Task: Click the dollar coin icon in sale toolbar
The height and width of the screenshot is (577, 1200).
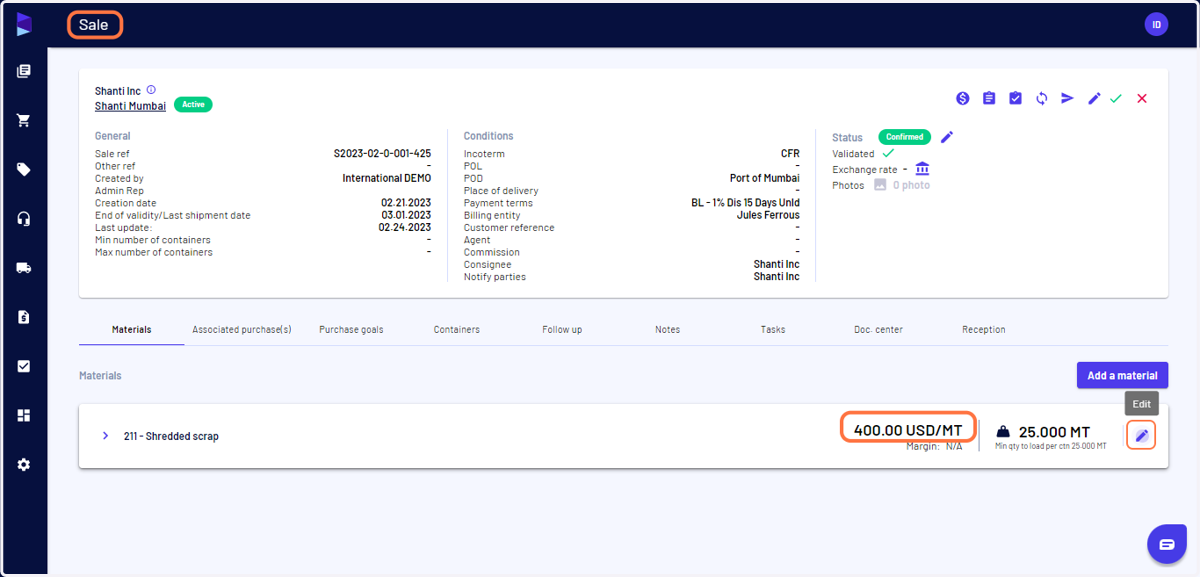Action: [x=962, y=98]
